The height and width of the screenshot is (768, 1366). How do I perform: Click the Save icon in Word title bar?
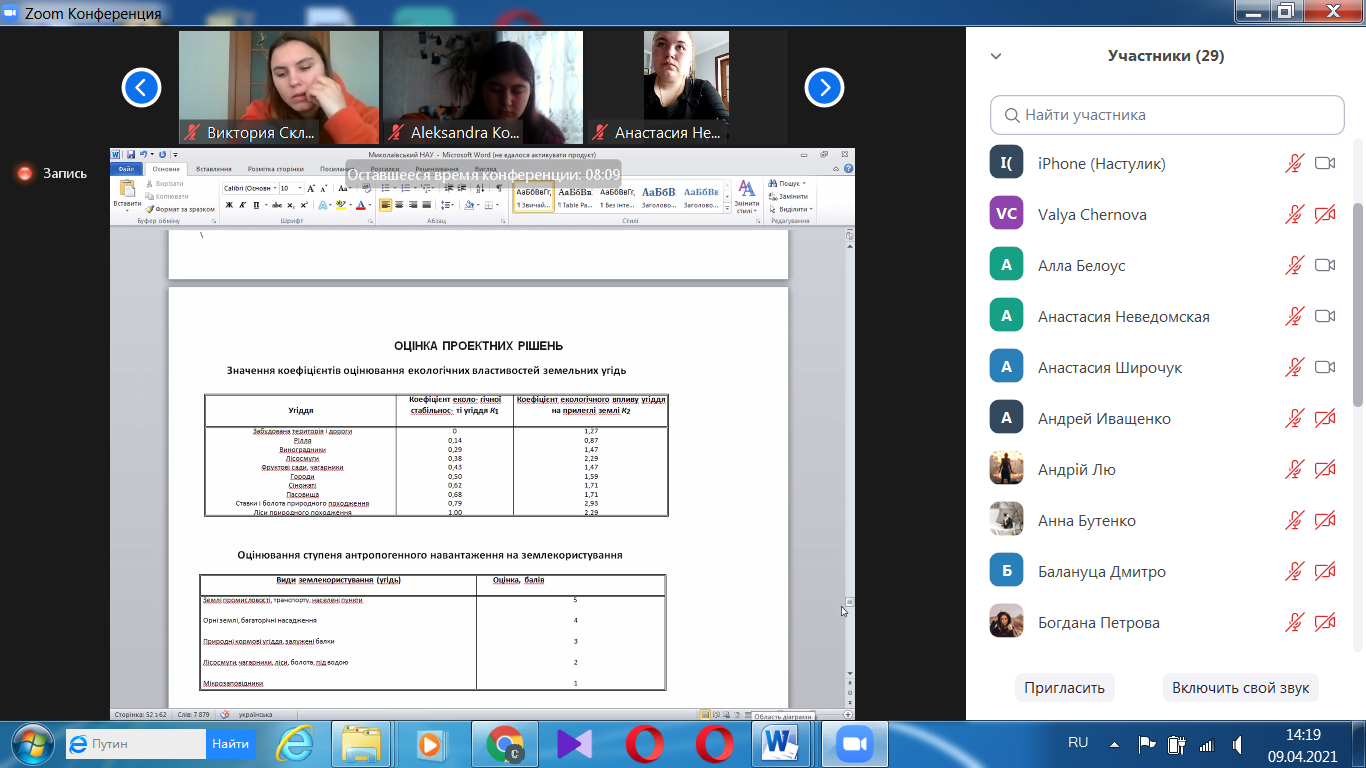coord(131,154)
